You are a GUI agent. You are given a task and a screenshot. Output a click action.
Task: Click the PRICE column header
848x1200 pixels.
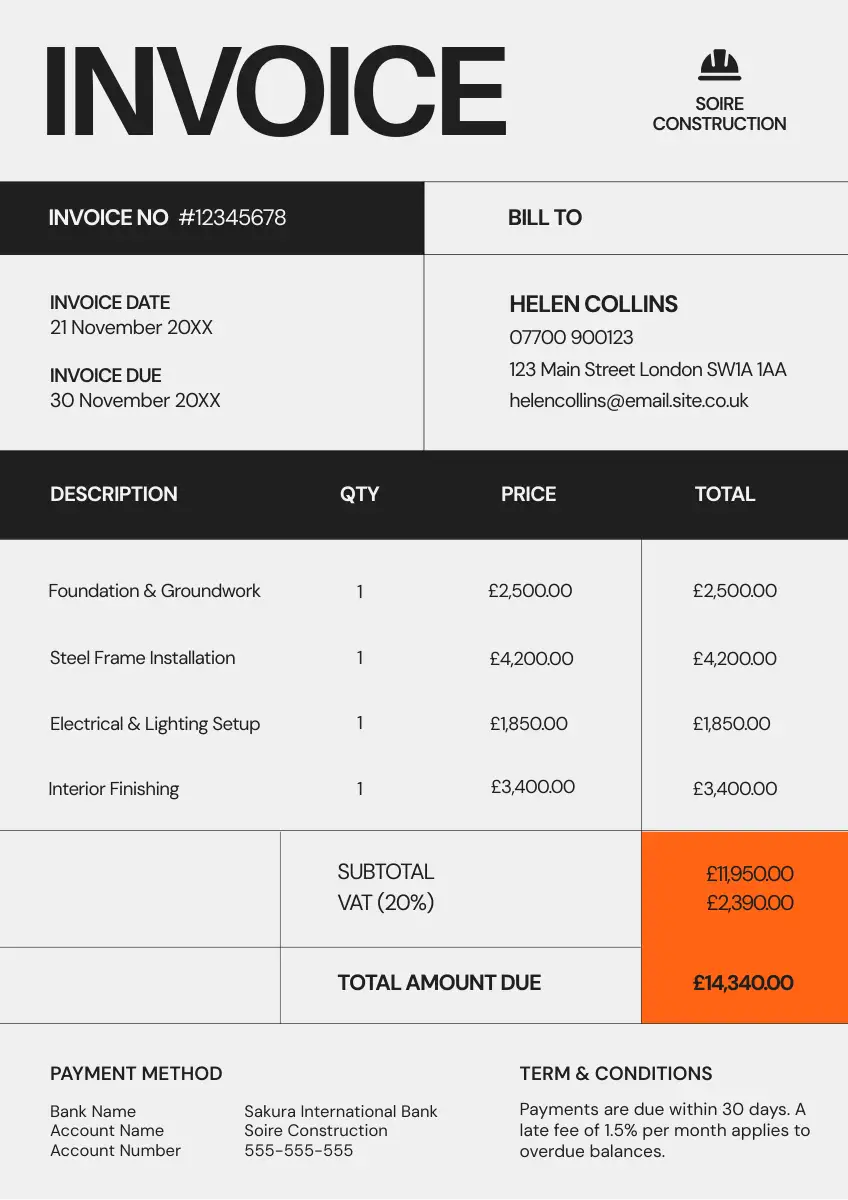tap(528, 494)
